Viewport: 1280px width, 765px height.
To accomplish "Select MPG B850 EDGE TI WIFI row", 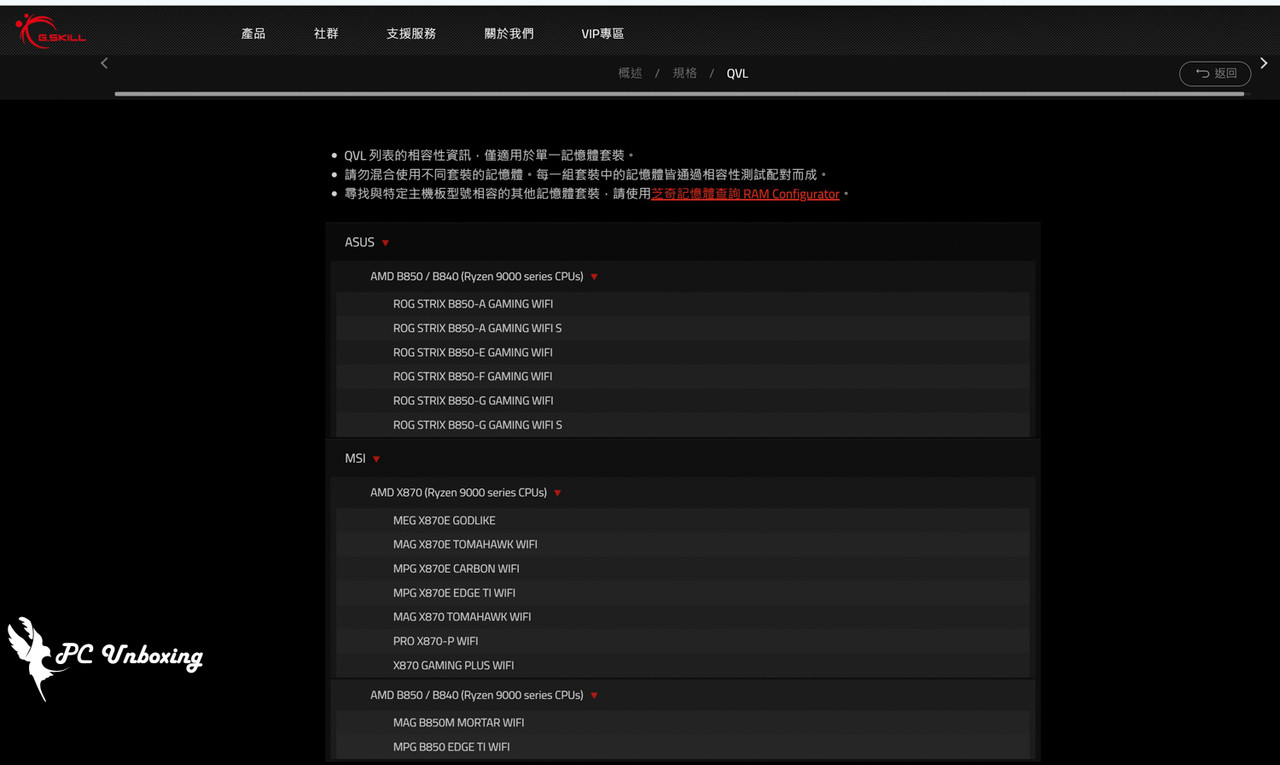I will [x=683, y=747].
